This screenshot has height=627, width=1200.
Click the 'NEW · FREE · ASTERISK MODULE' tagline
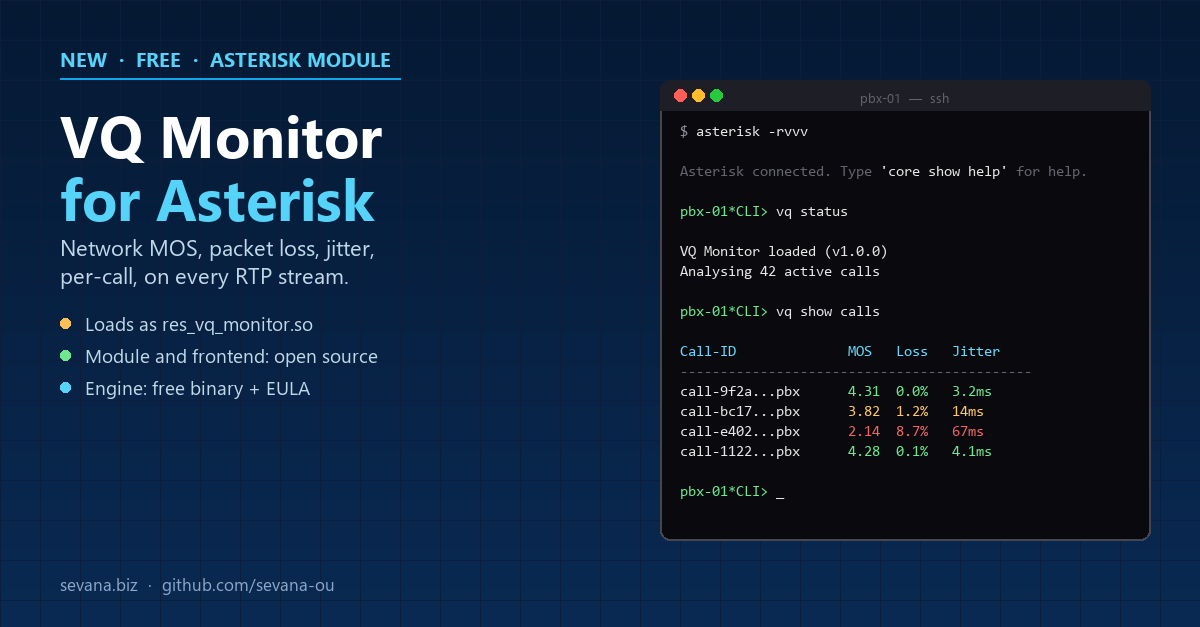pos(226,60)
